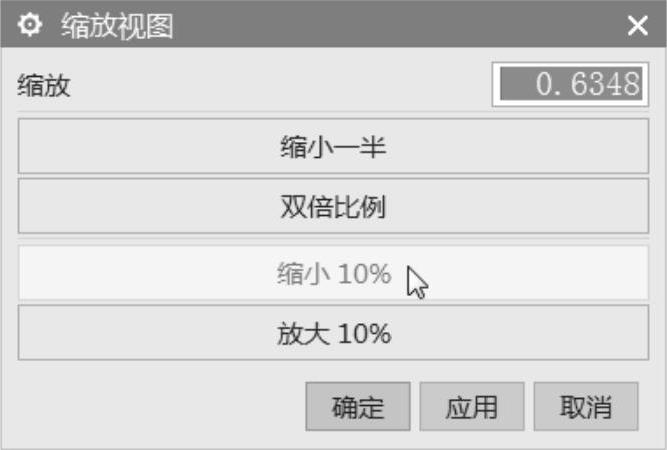Cancel the dialog via 取消
The width and height of the screenshot is (667, 450).
pyautogui.click(x=586, y=406)
